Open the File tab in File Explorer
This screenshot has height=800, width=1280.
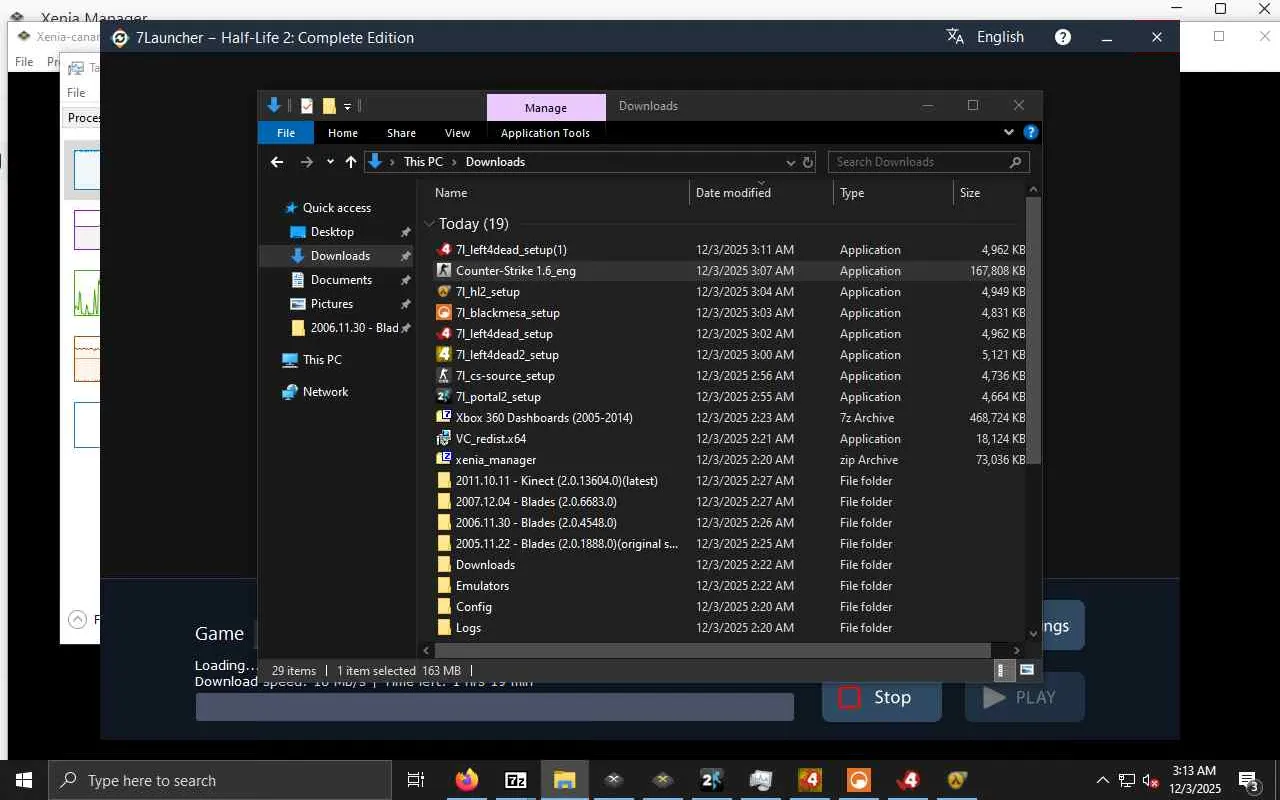click(x=286, y=133)
